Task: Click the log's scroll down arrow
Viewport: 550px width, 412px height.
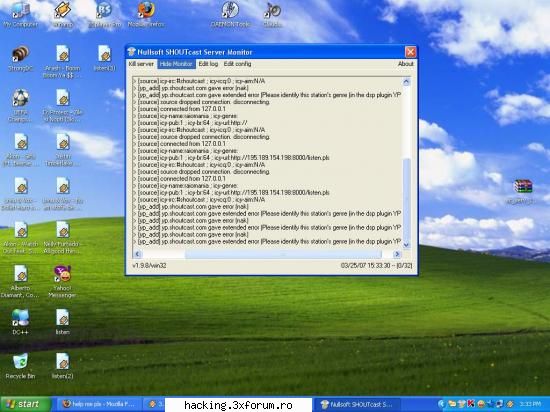Action: tap(406, 244)
